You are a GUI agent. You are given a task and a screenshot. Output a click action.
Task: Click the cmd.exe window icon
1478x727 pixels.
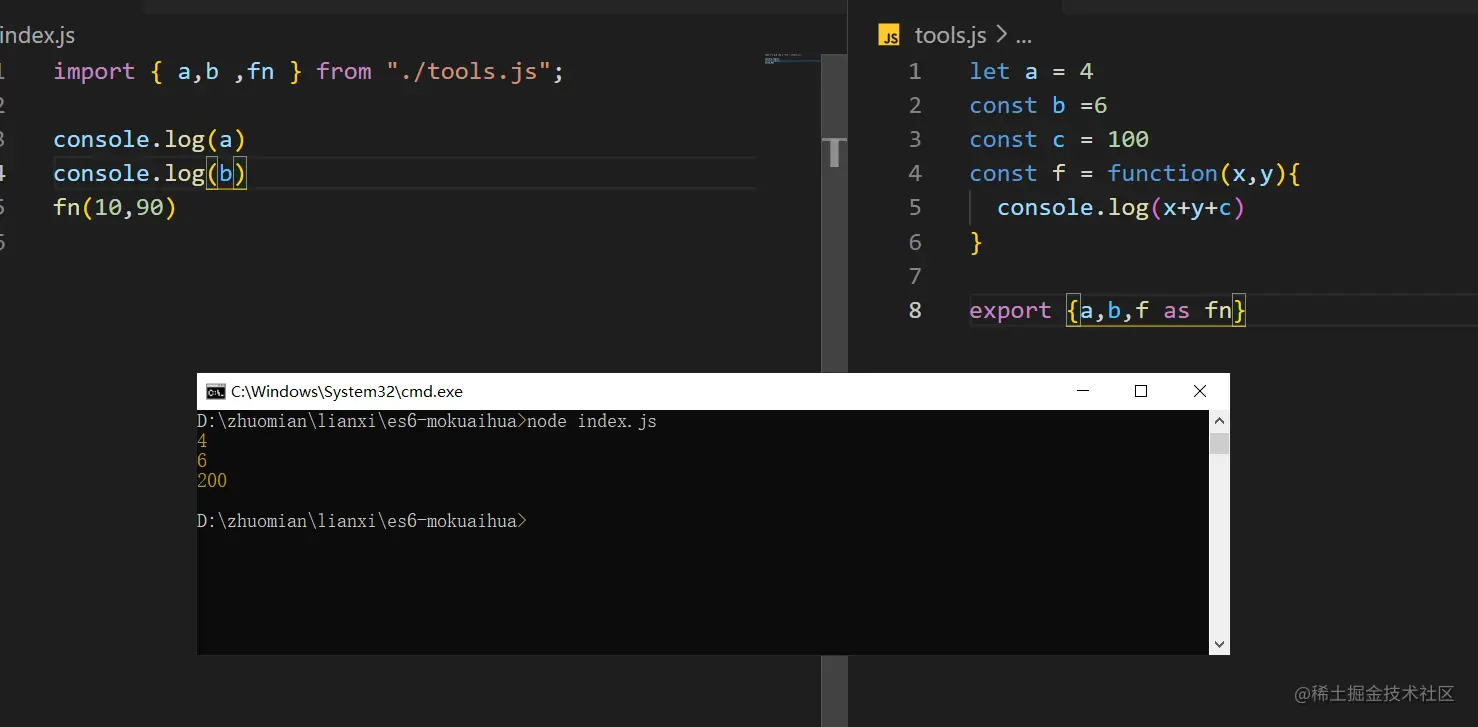click(215, 391)
